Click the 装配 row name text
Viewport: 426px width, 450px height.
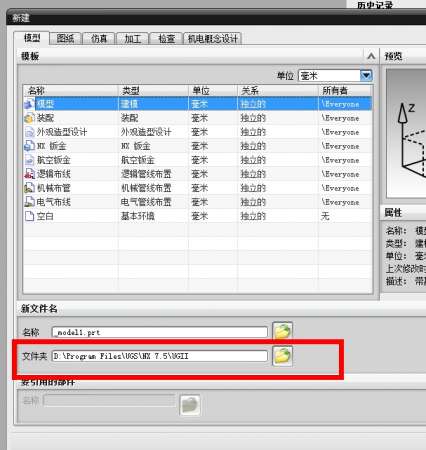(45, 118)
